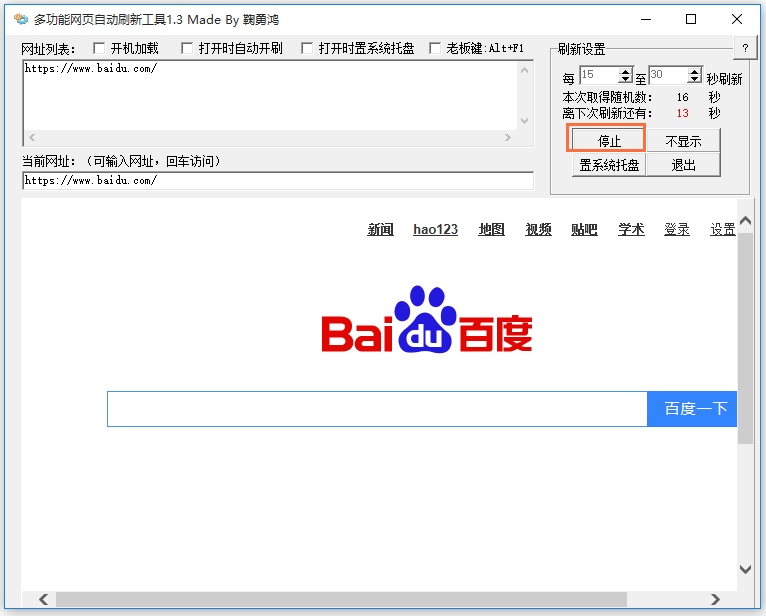Click the 当前网址 input field
The height and width of the screenshot is (616, 766).
click(x=278, y=181)
